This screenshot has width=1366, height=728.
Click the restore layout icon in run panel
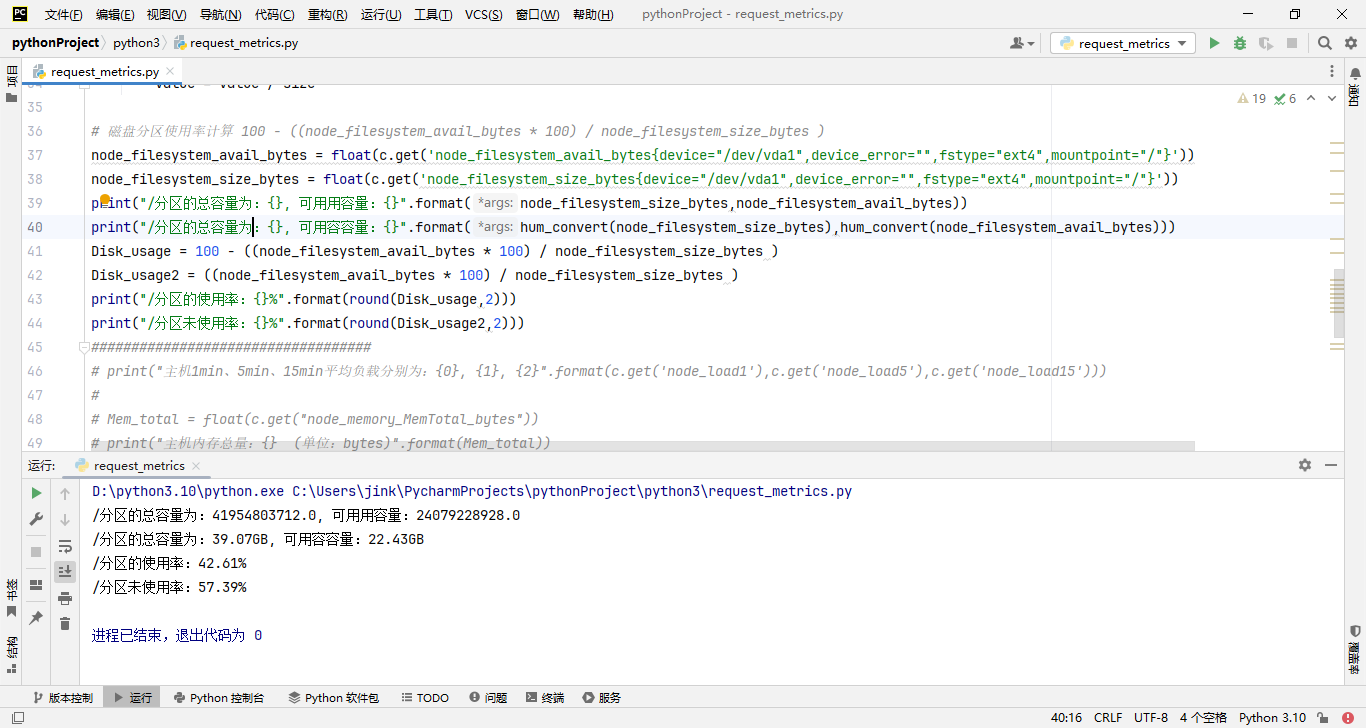point(36,585)
